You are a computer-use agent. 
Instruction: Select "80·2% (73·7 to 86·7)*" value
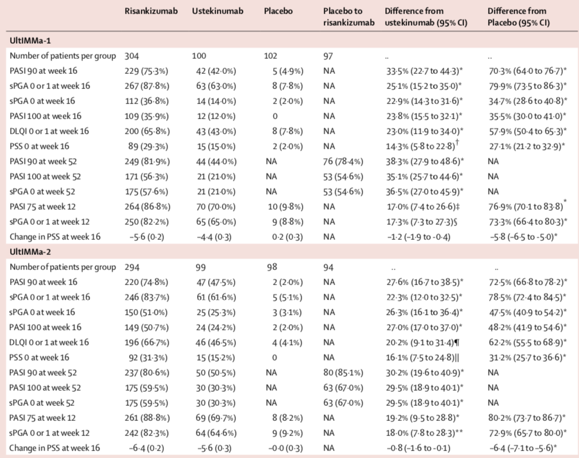pyautogui.click(x=527, y=418)
